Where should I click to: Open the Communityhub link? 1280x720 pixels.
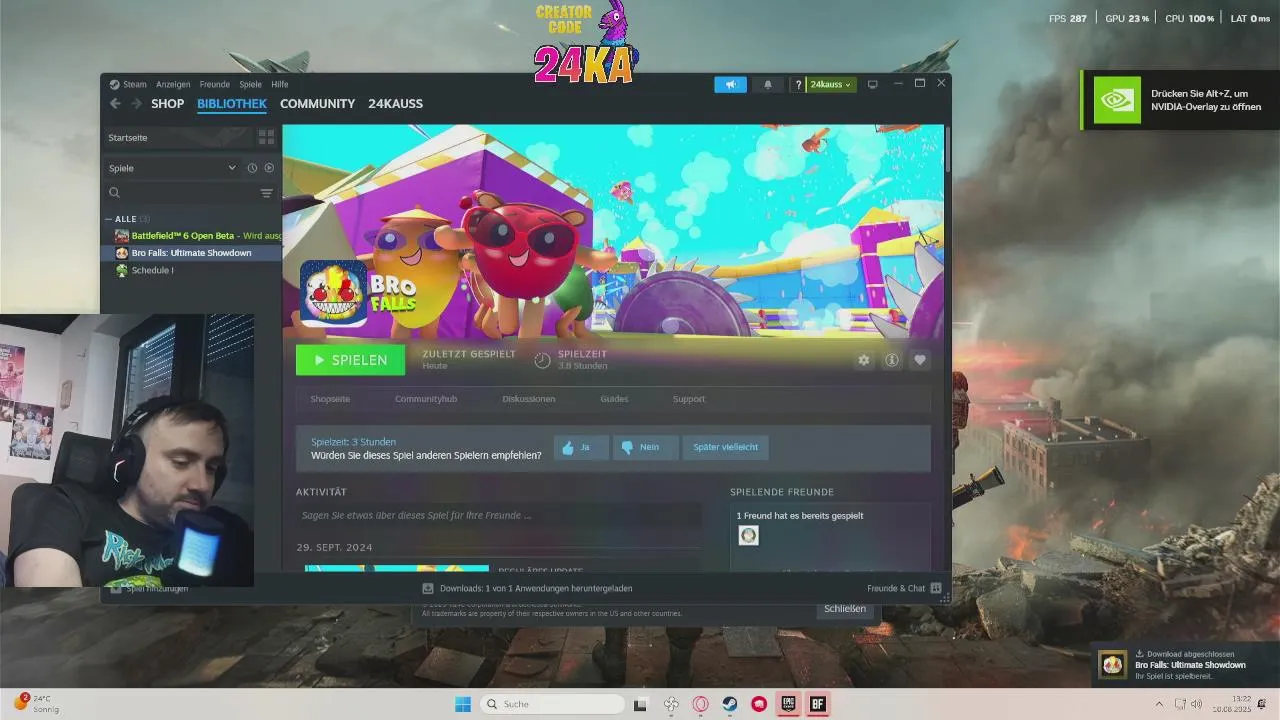(x=426, y=399)
